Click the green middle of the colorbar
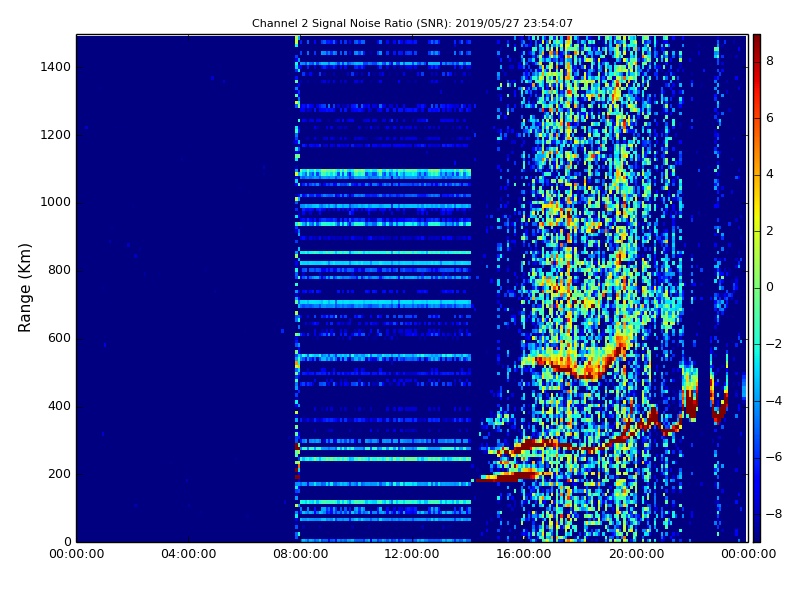This screenshot has height=600, width=800. tap(757, 288)
